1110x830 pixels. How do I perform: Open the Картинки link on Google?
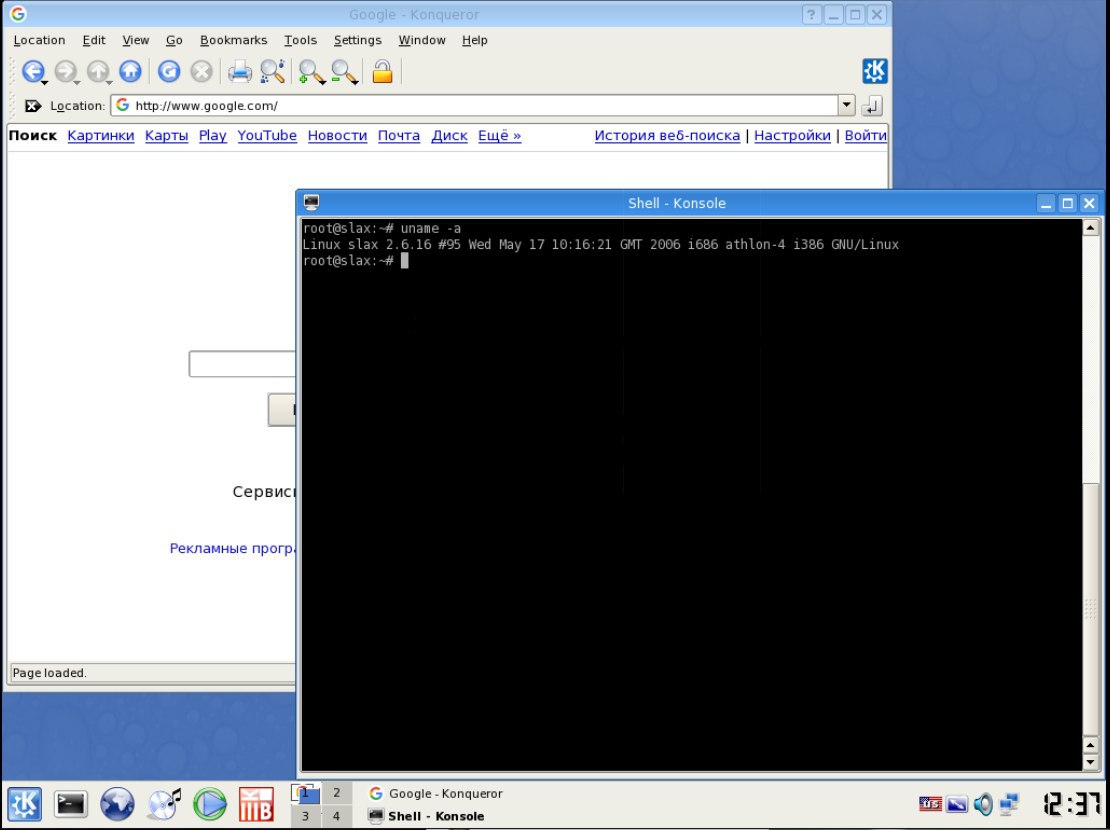[x=101, y=135]
